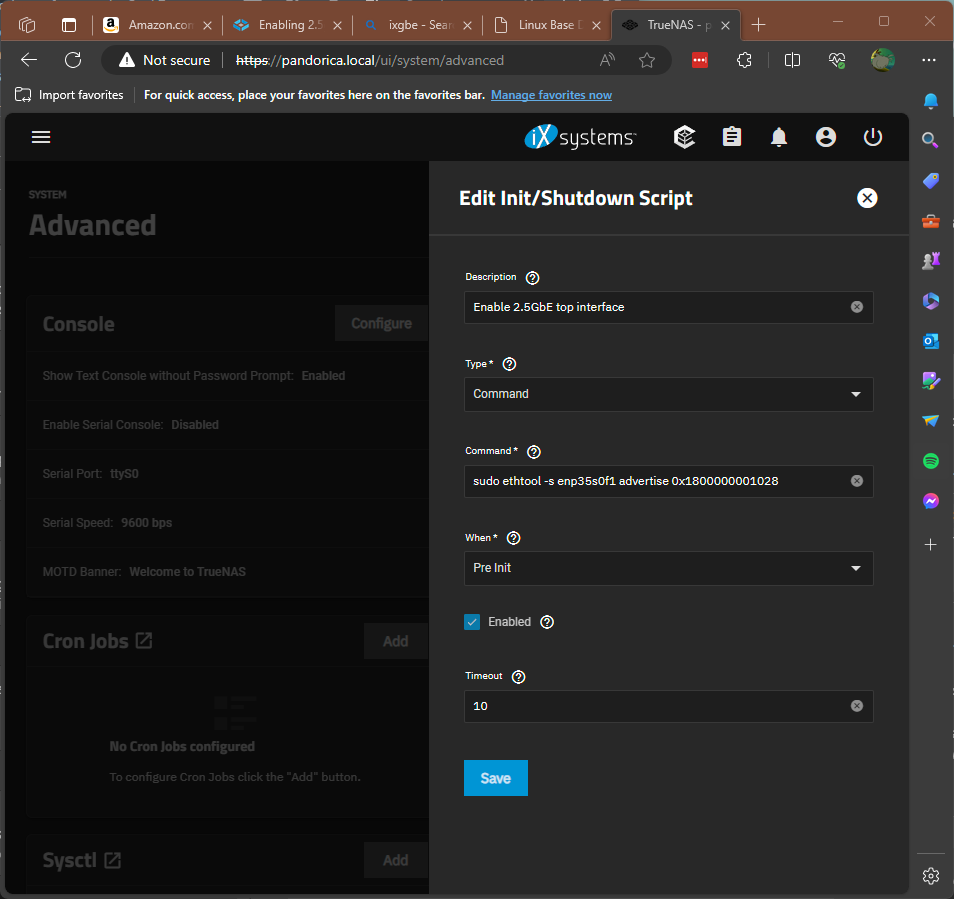
Task: Close the Linux Base browser tab
Action: click(597, 25)
